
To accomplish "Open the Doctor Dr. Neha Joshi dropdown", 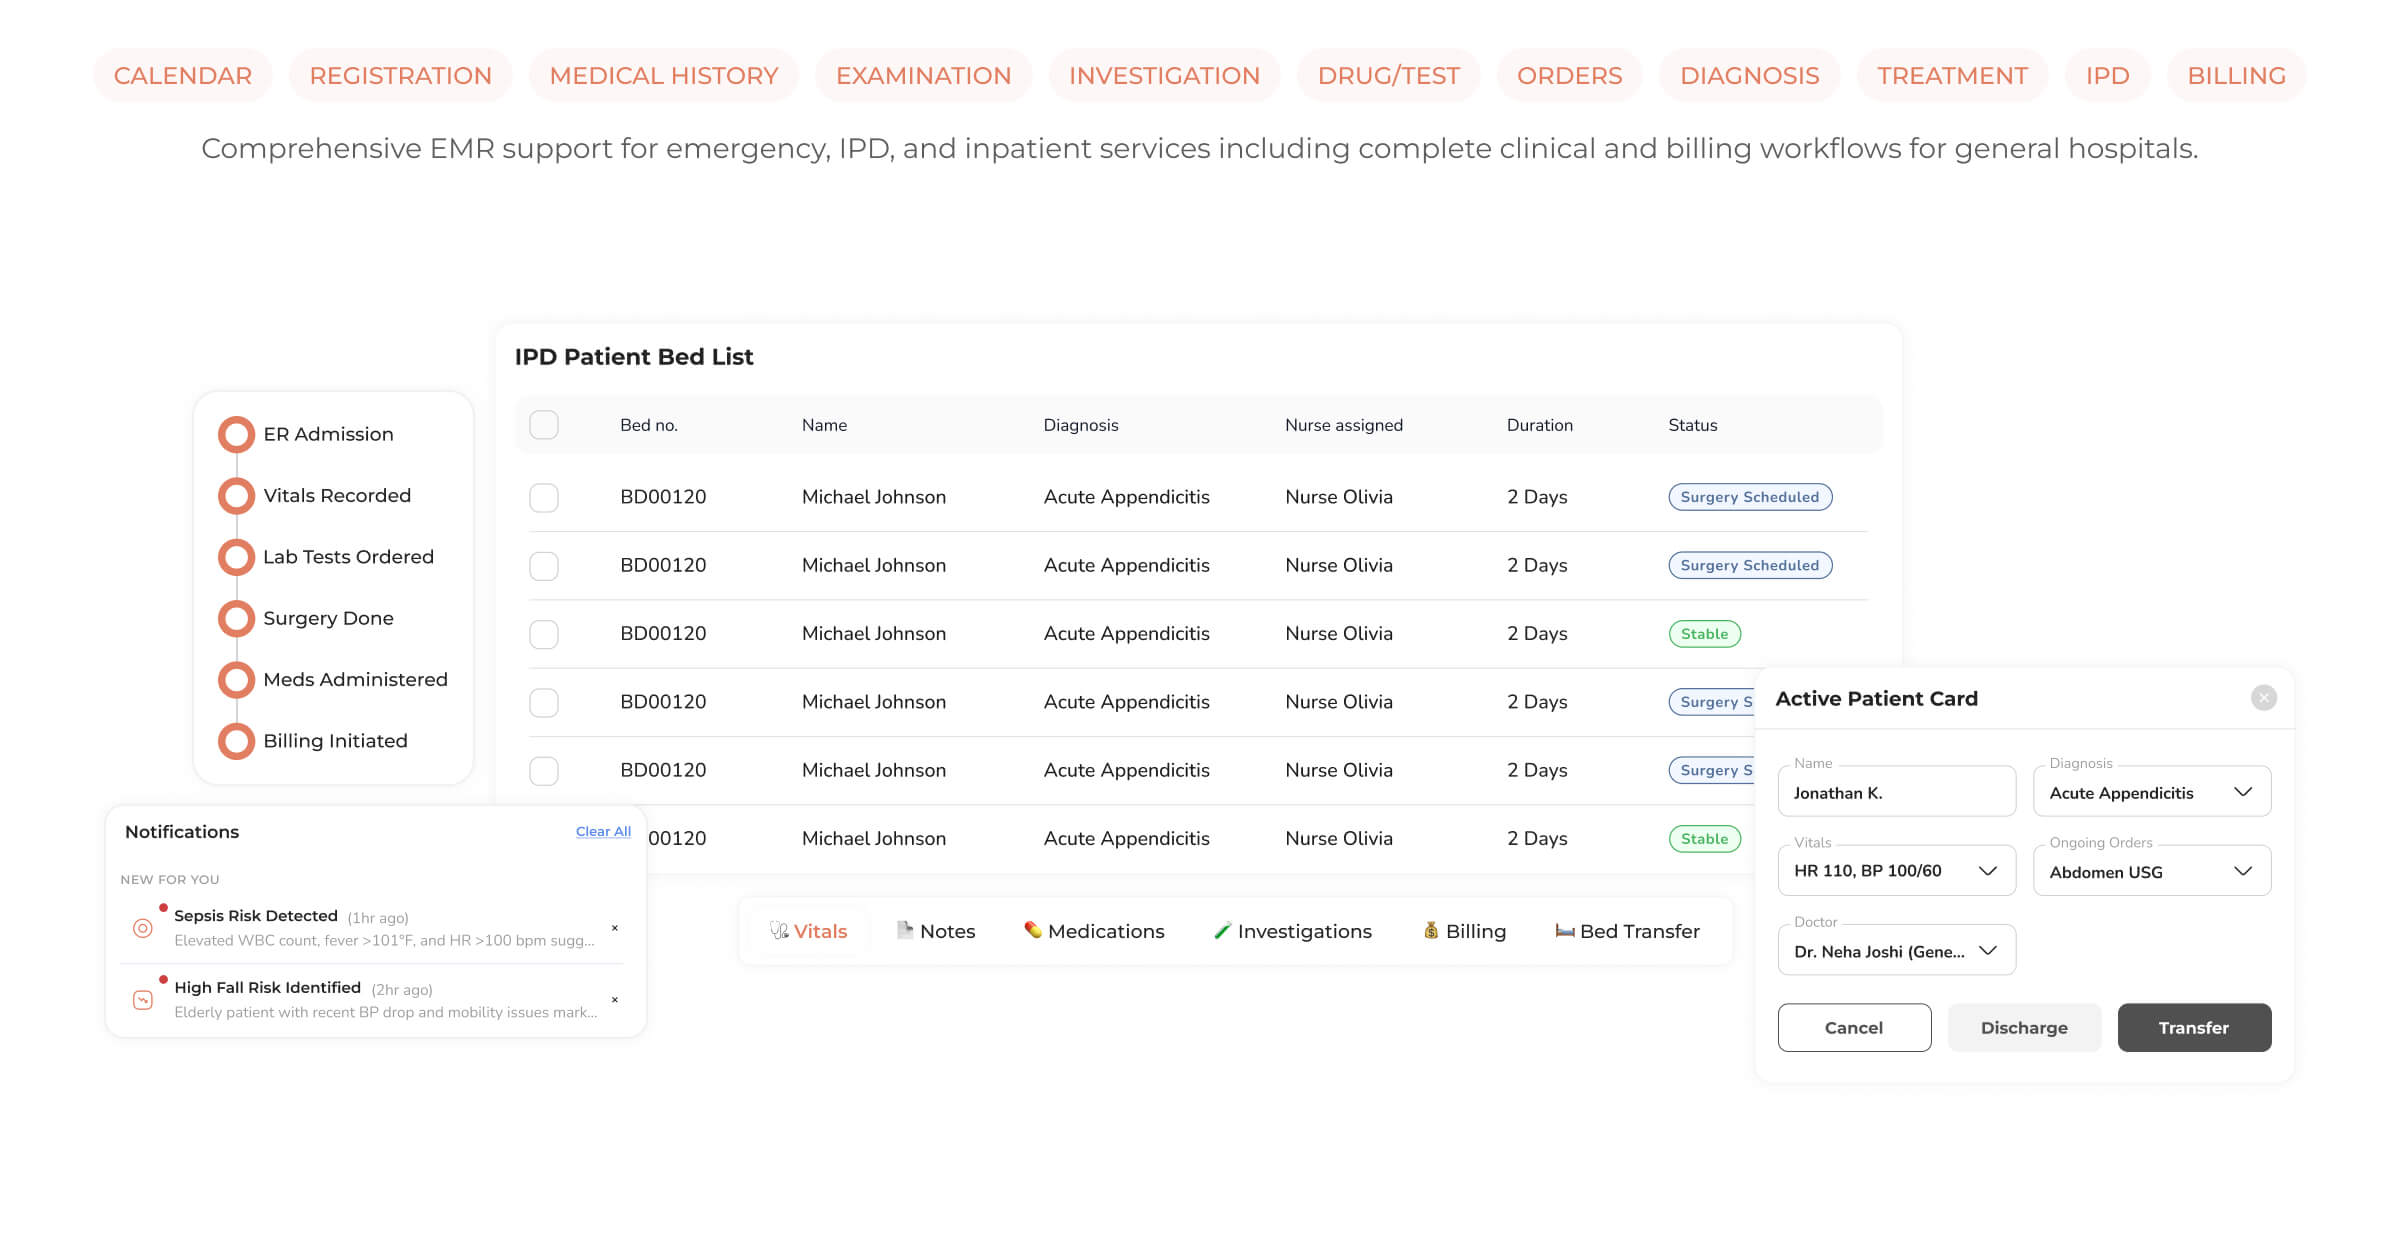I will [x=1896, y=951].
